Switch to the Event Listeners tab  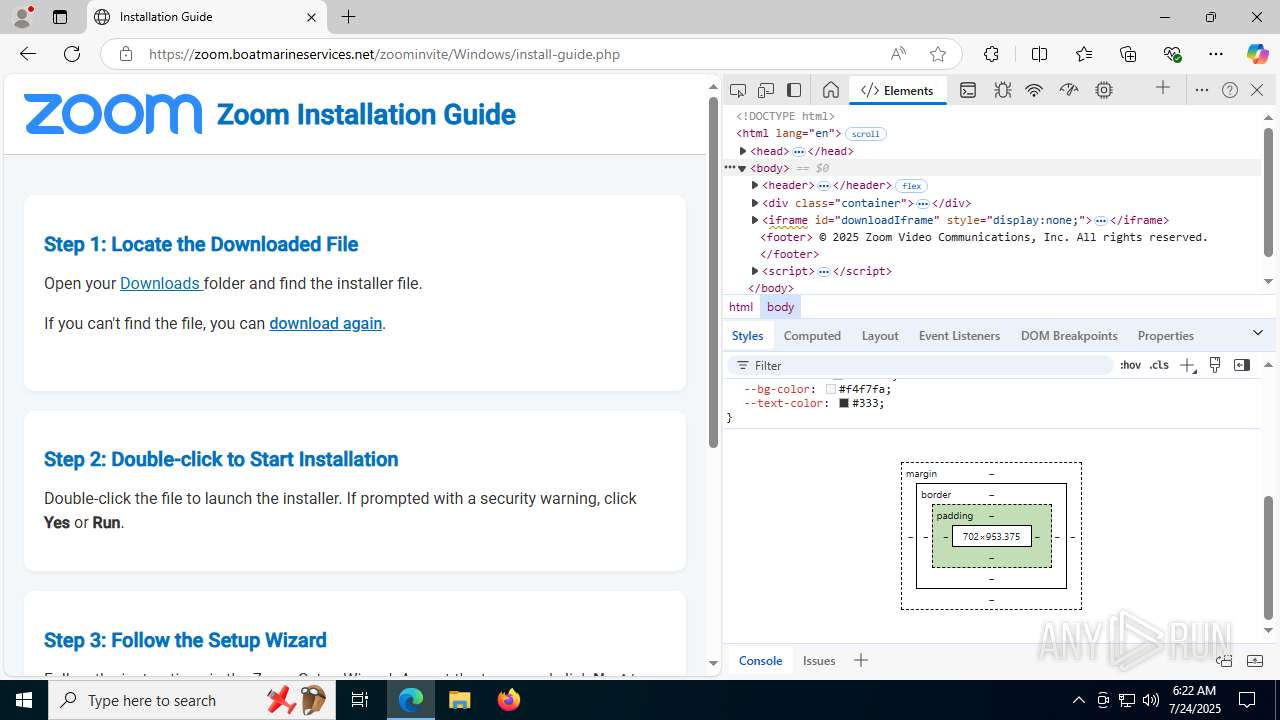pyautogui.click(x=959, y=336)
